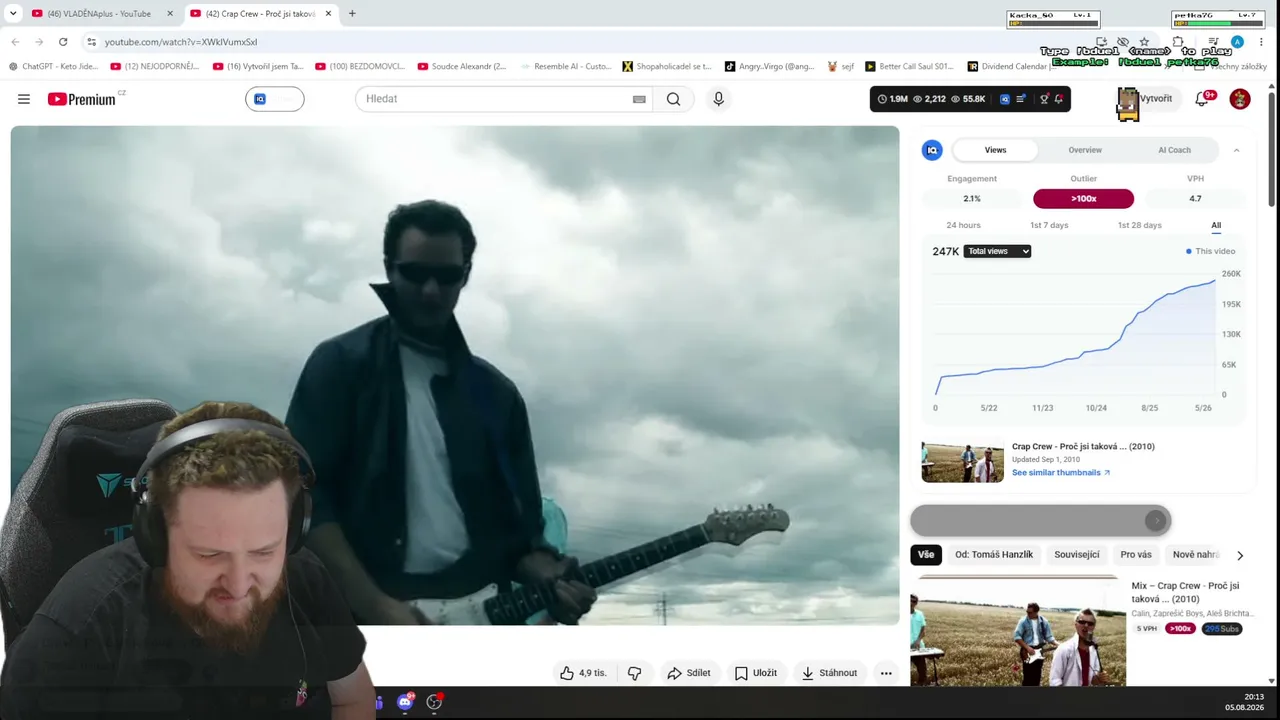Open See similar thumbnails link
Image resolution: width=1280 pixels, height=720 pixels.
coord(1061,473)
